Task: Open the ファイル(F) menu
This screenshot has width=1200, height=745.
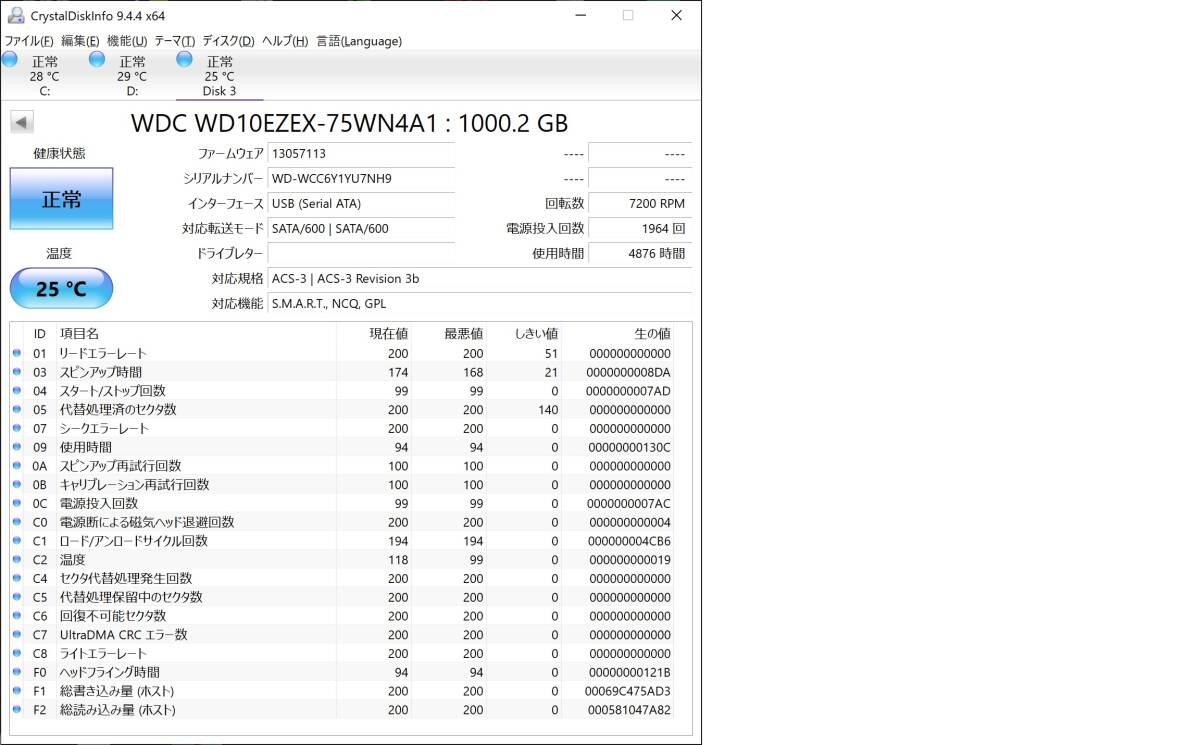Action: [x=29, y=41]
